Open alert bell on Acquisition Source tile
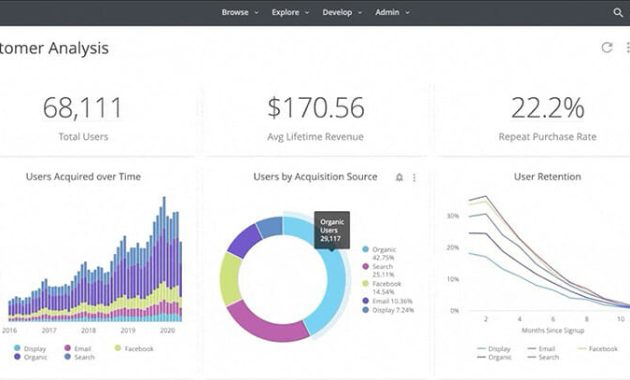 tap(399, 177)
